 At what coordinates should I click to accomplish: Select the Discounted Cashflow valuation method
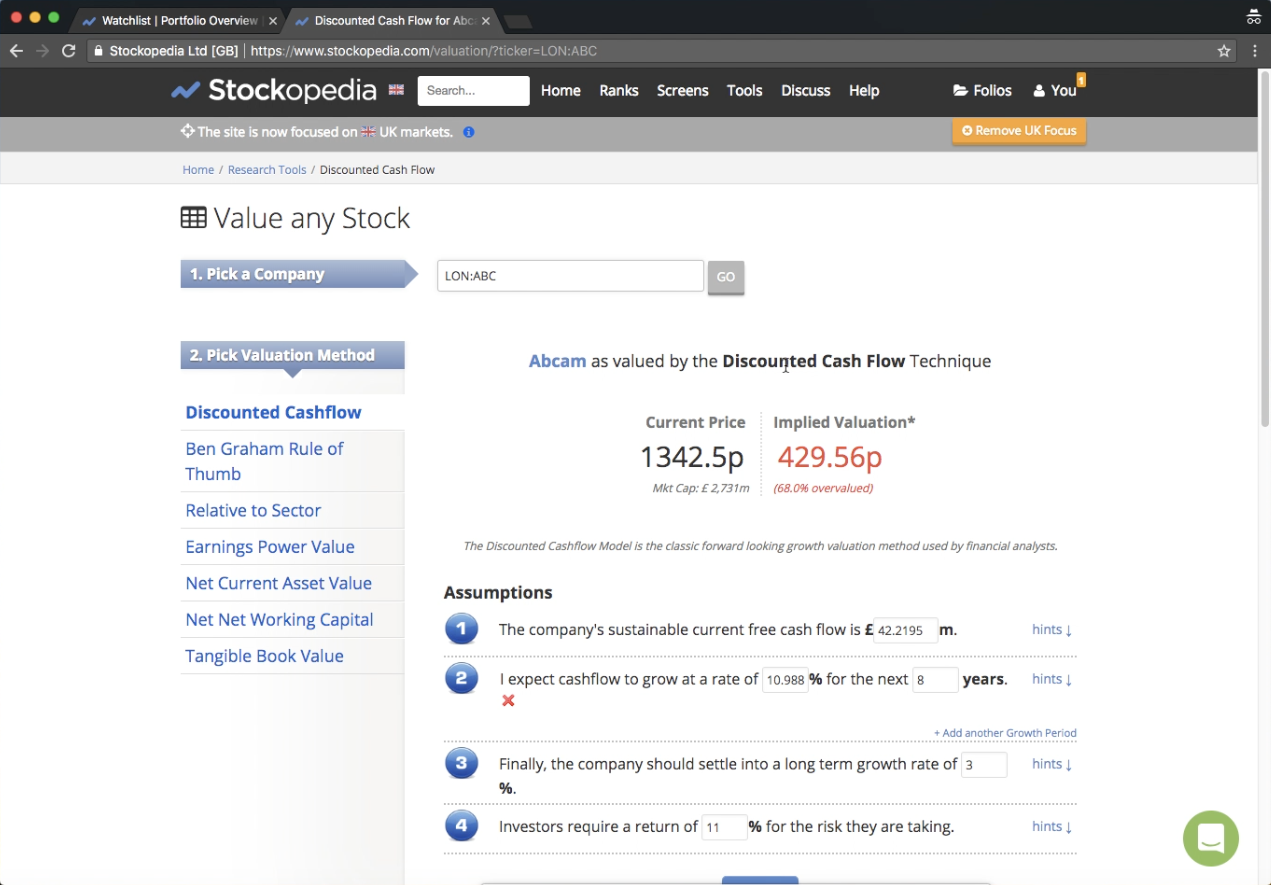coord(273,412)
